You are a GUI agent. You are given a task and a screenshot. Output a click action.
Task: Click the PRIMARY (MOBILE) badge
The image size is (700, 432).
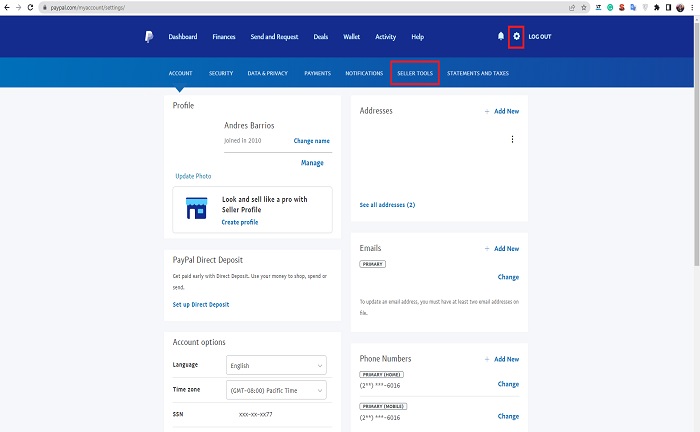pyautogui.click(x=383, y=407)
